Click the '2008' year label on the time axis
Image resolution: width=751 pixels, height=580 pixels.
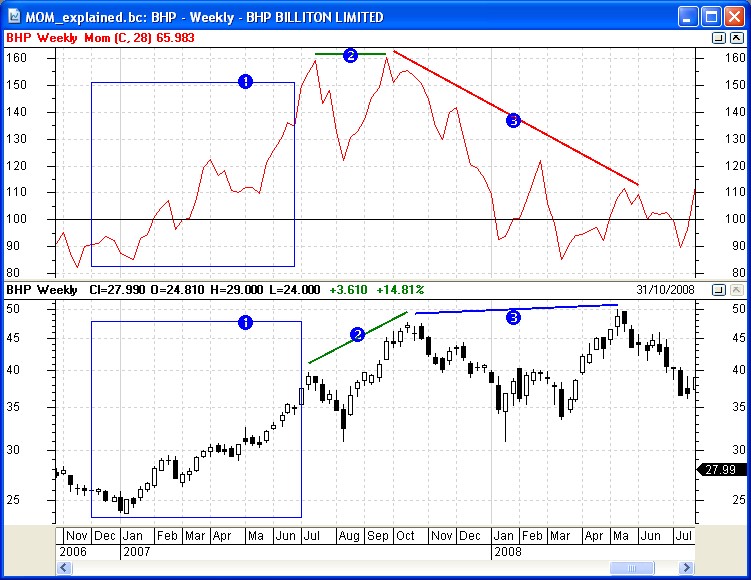508,552
